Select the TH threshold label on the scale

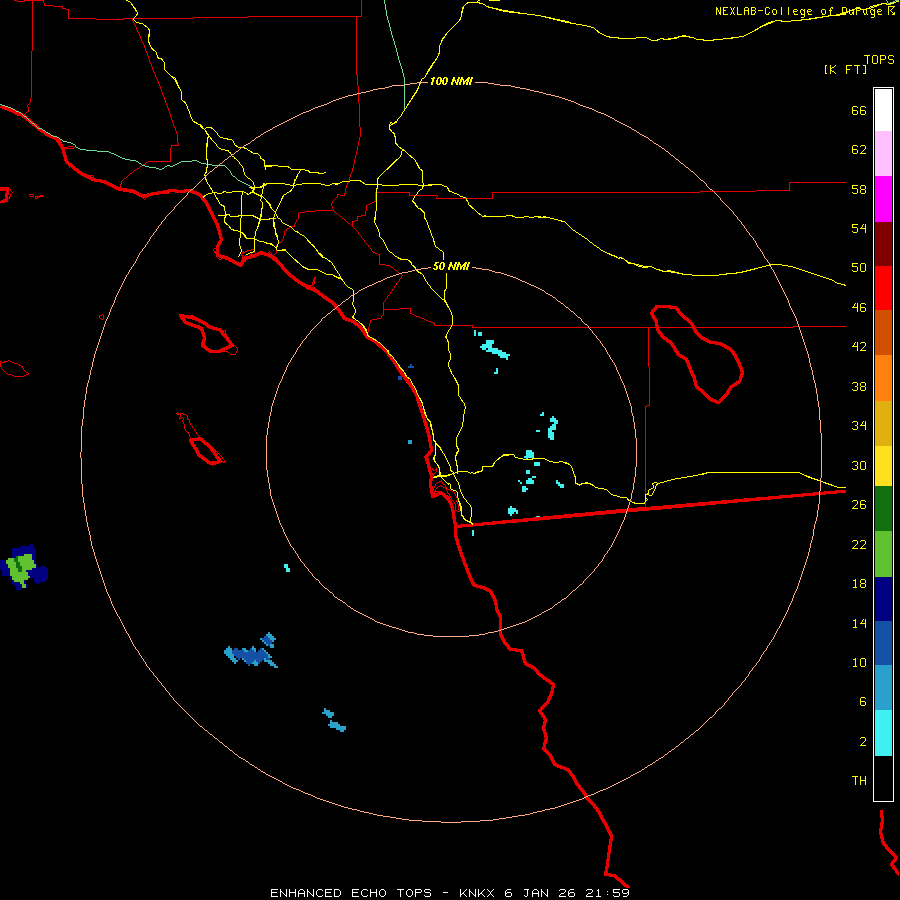[859, 781]
